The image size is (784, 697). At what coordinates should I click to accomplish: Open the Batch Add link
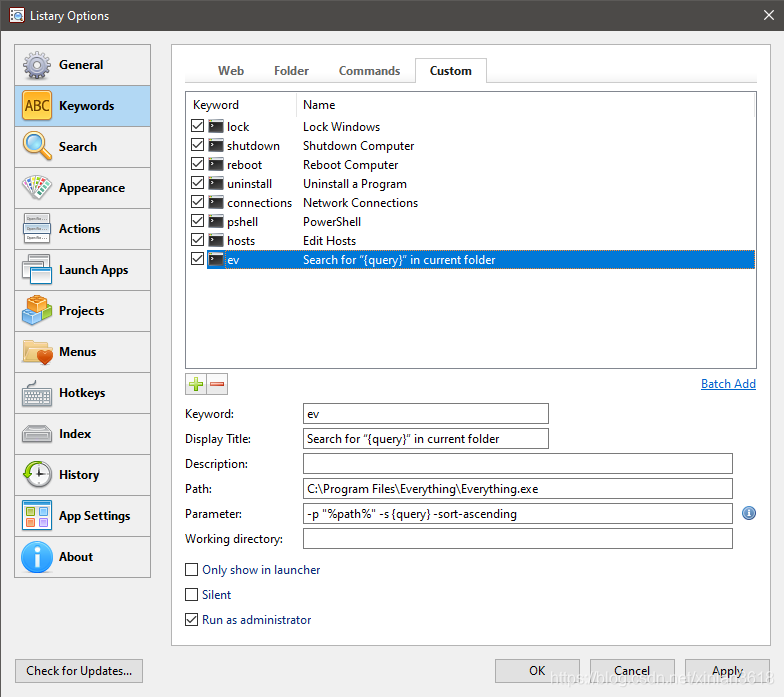(728, 384)
